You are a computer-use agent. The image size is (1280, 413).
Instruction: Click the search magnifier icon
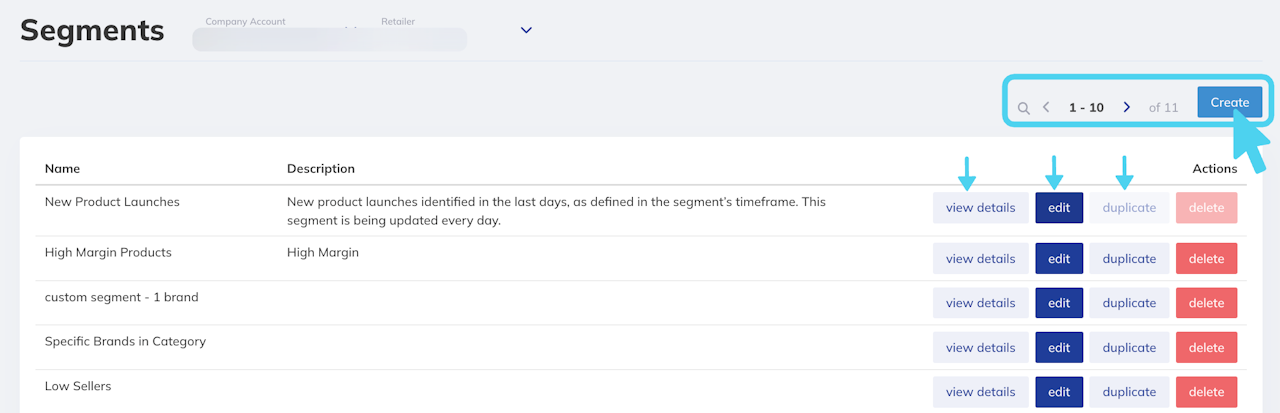(1023, 108)
